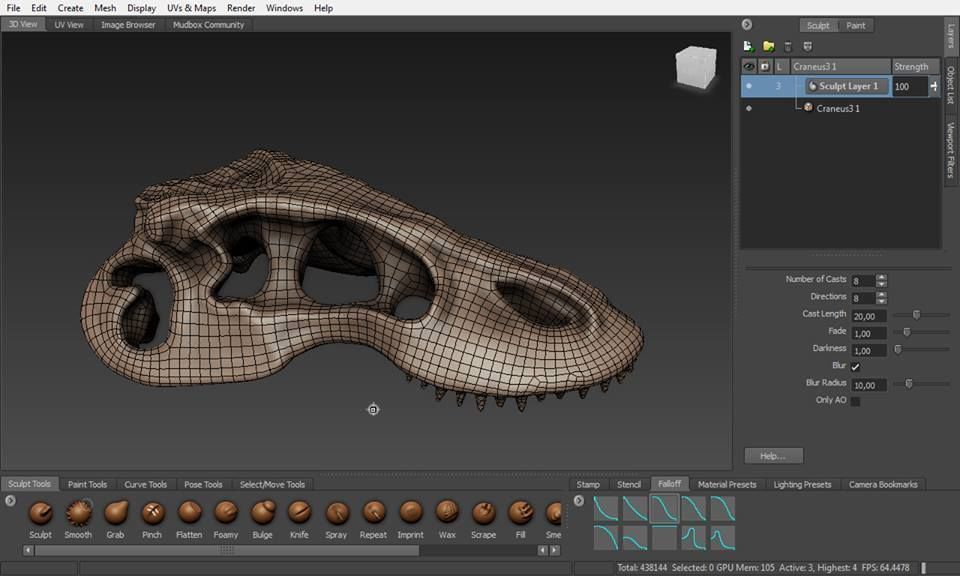Click the delete layer trash icon

pyautogui.click(x=788, y=47)
